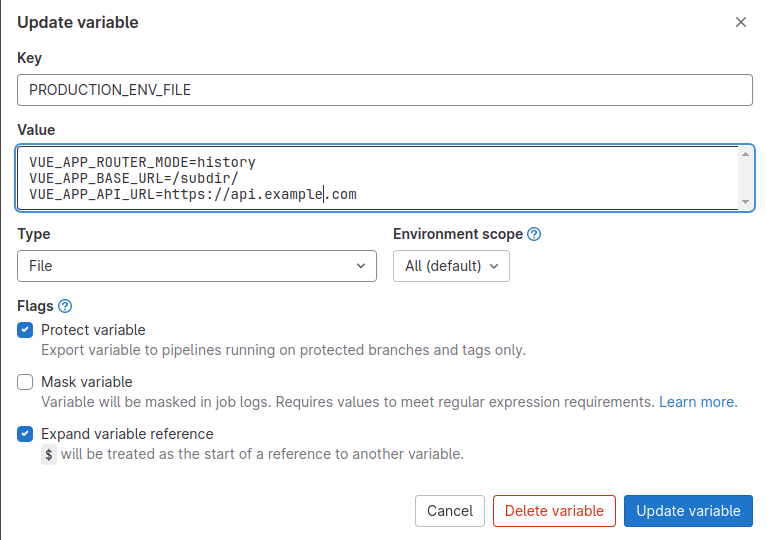Open the Type dropdown showing File
The height and width of the screenshot is (540, 767).
[197, 266]
